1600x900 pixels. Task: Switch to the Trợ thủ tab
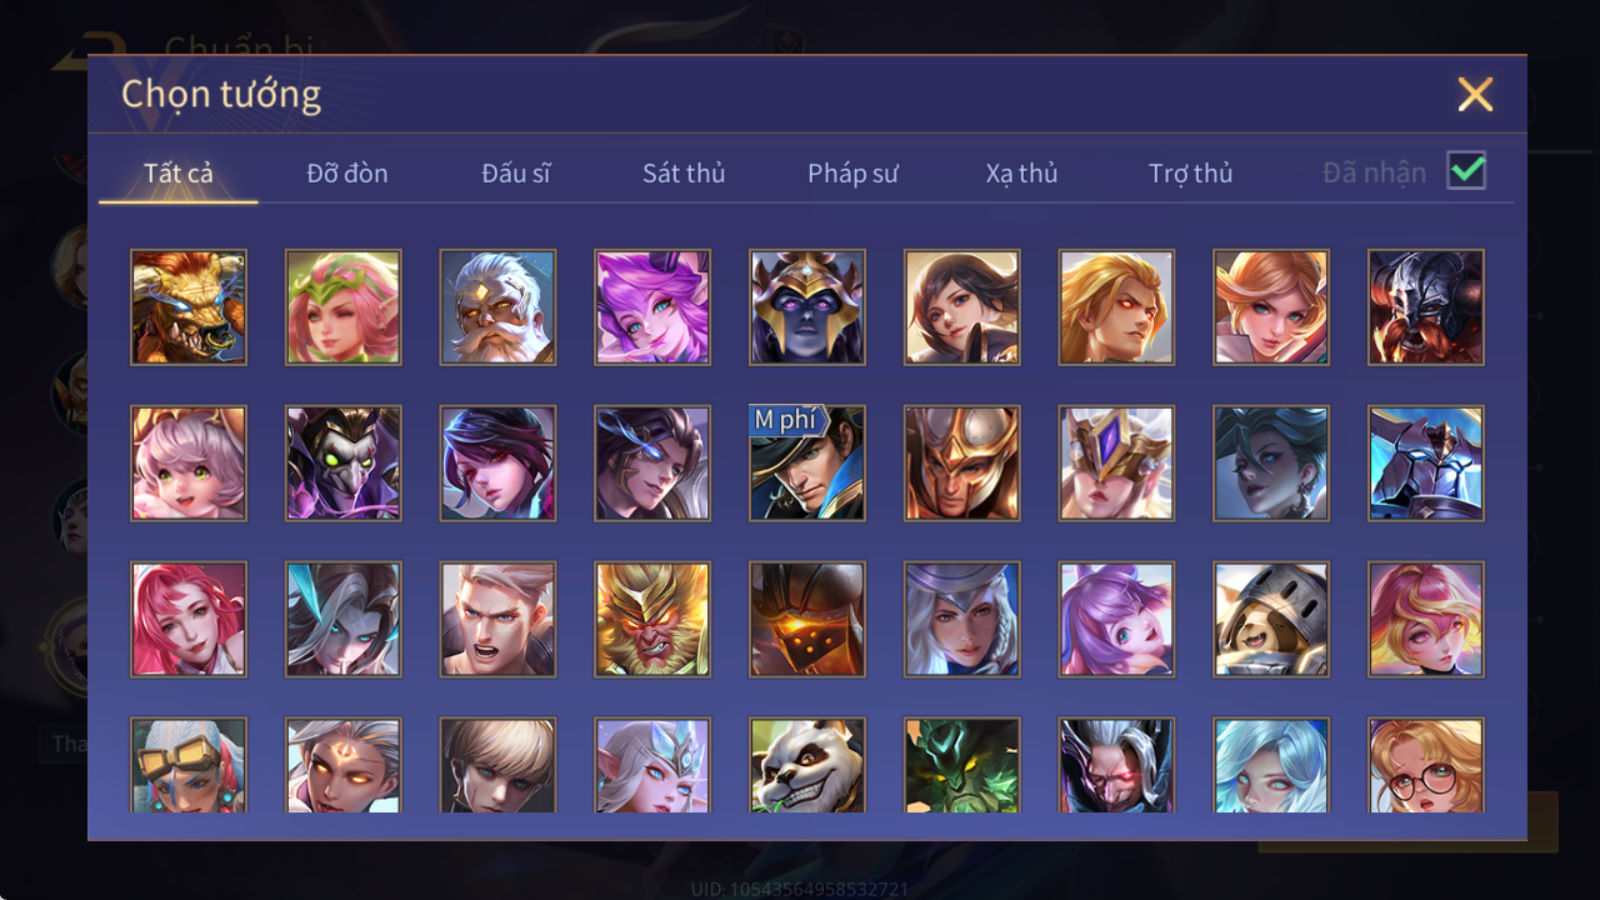pos(1190,173)
